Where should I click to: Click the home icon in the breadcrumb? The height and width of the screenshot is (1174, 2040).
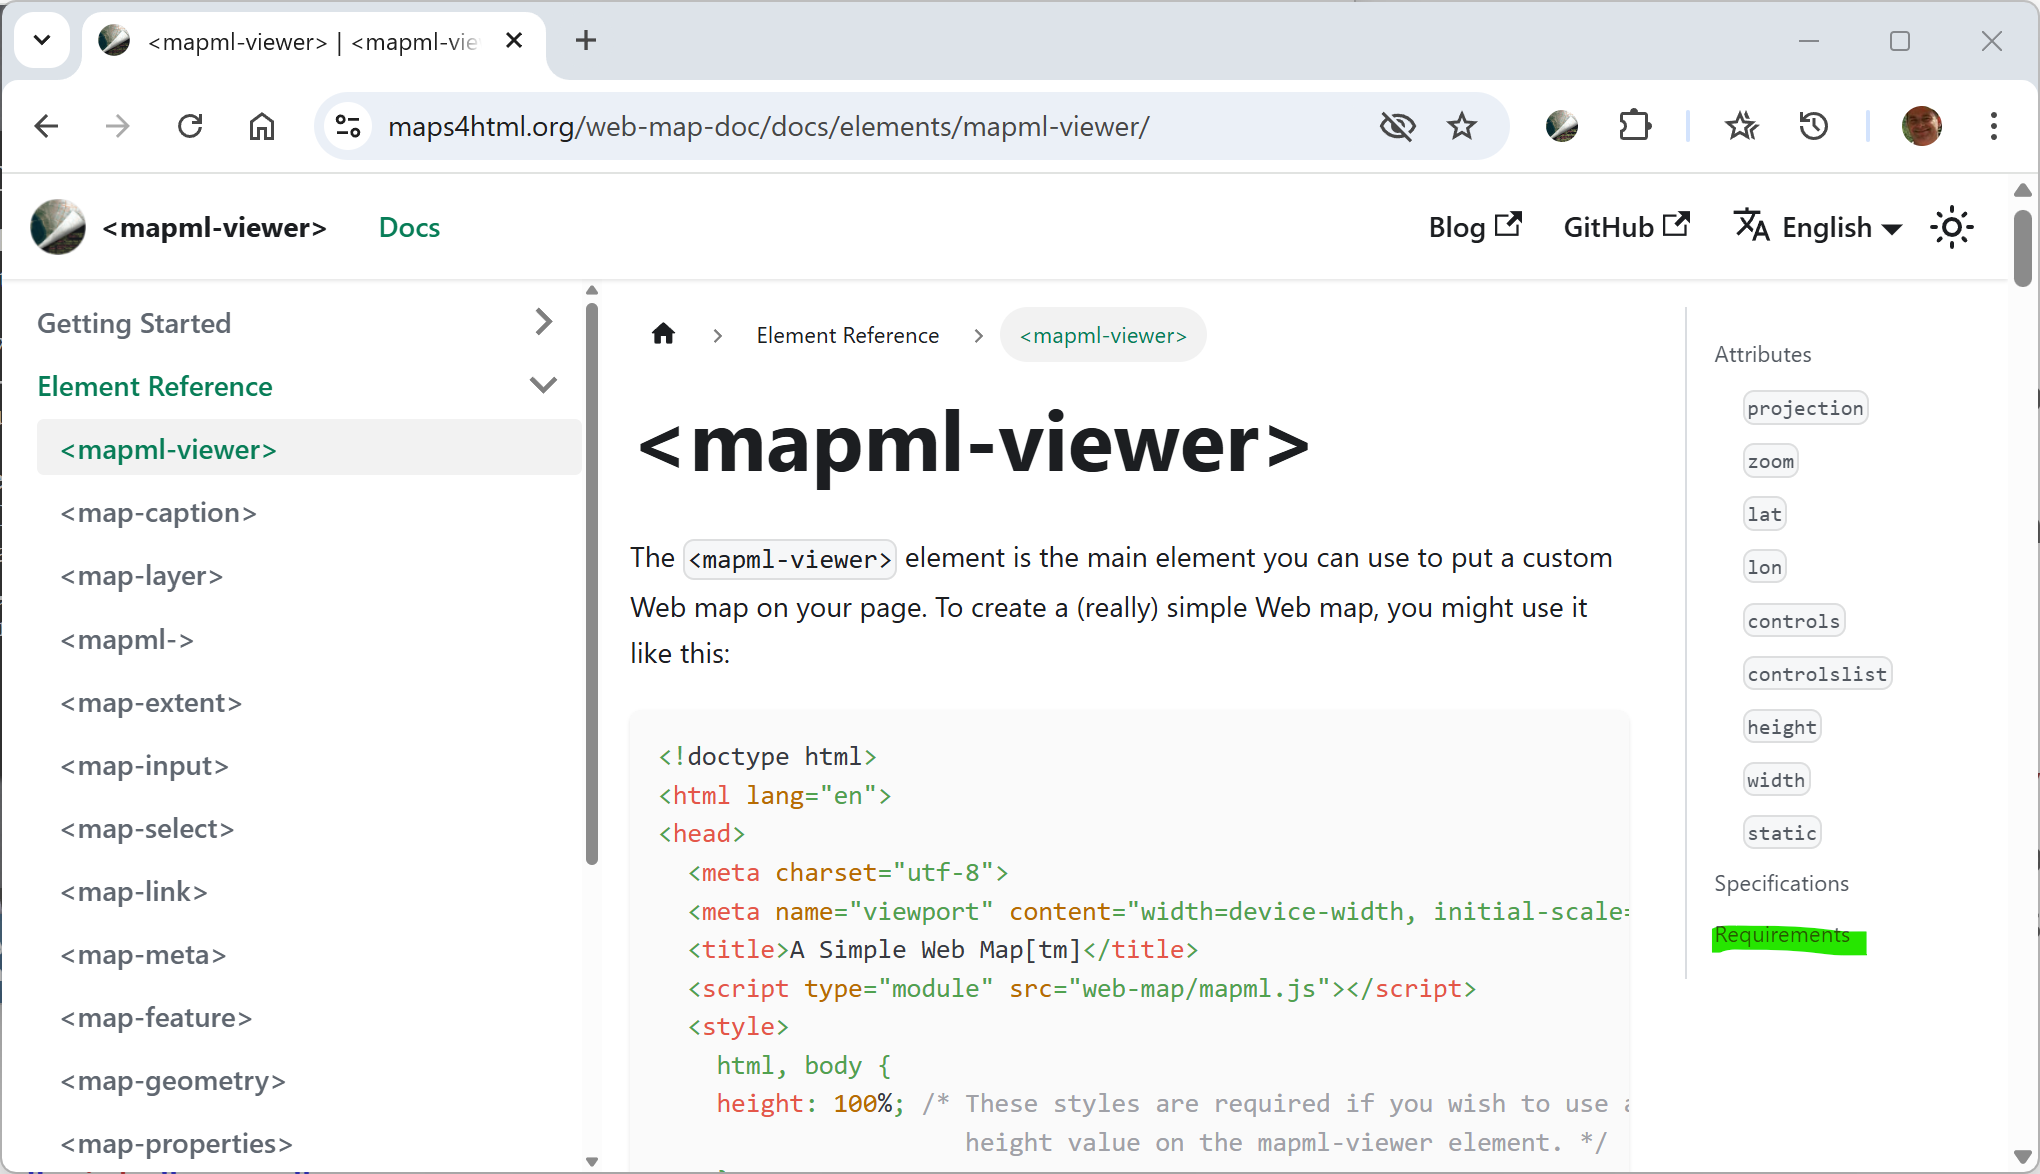pos(663,334)
